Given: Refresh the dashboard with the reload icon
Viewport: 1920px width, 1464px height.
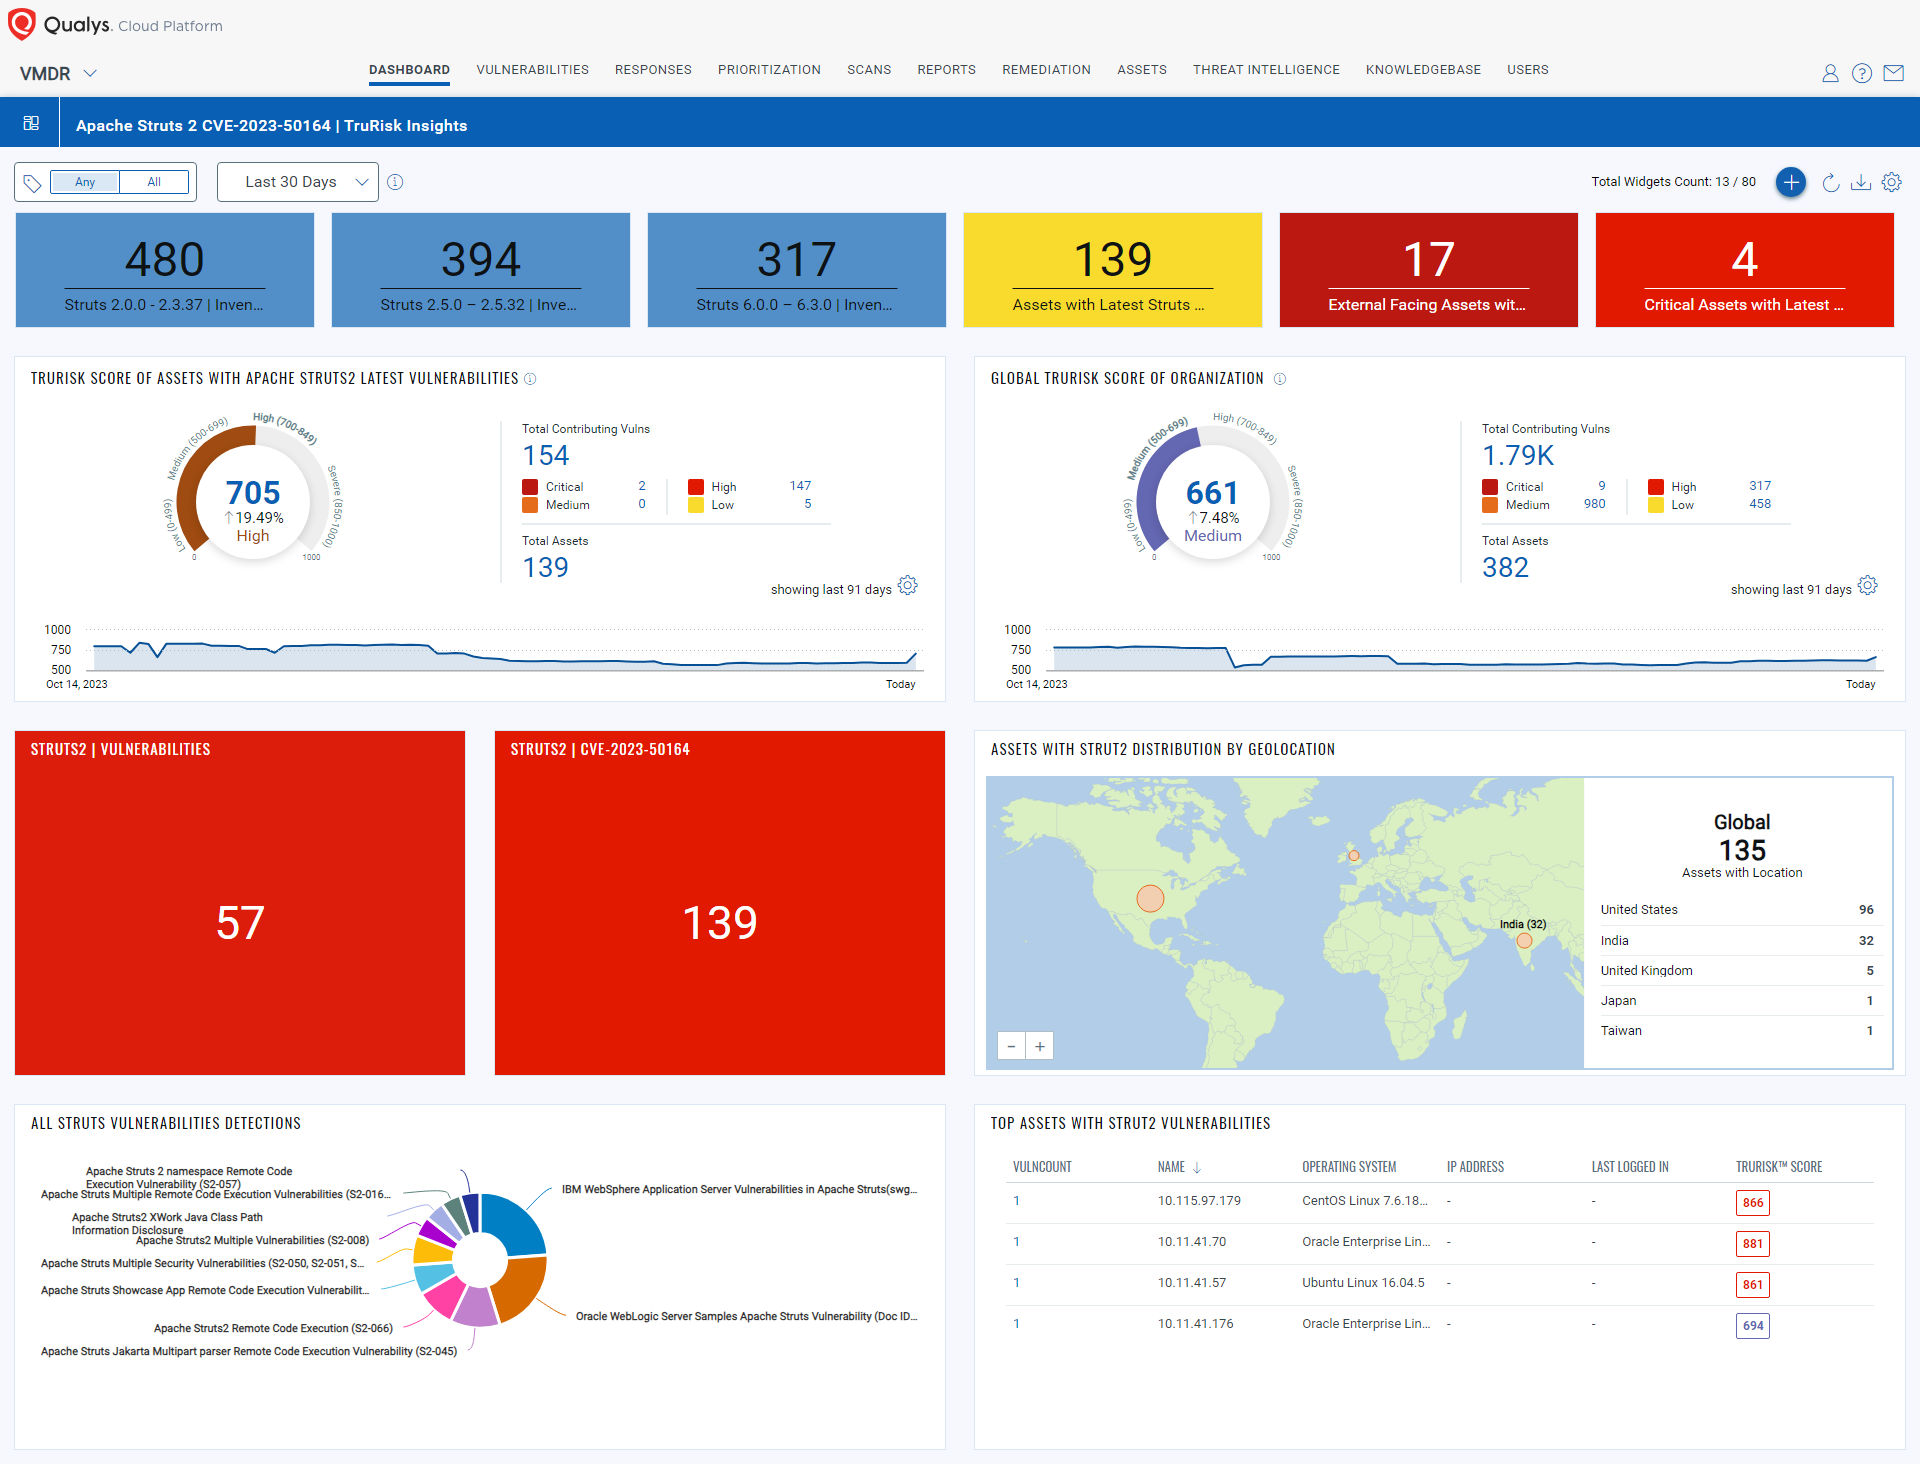Looking at the screenshot, I should tap(1830, 182).
